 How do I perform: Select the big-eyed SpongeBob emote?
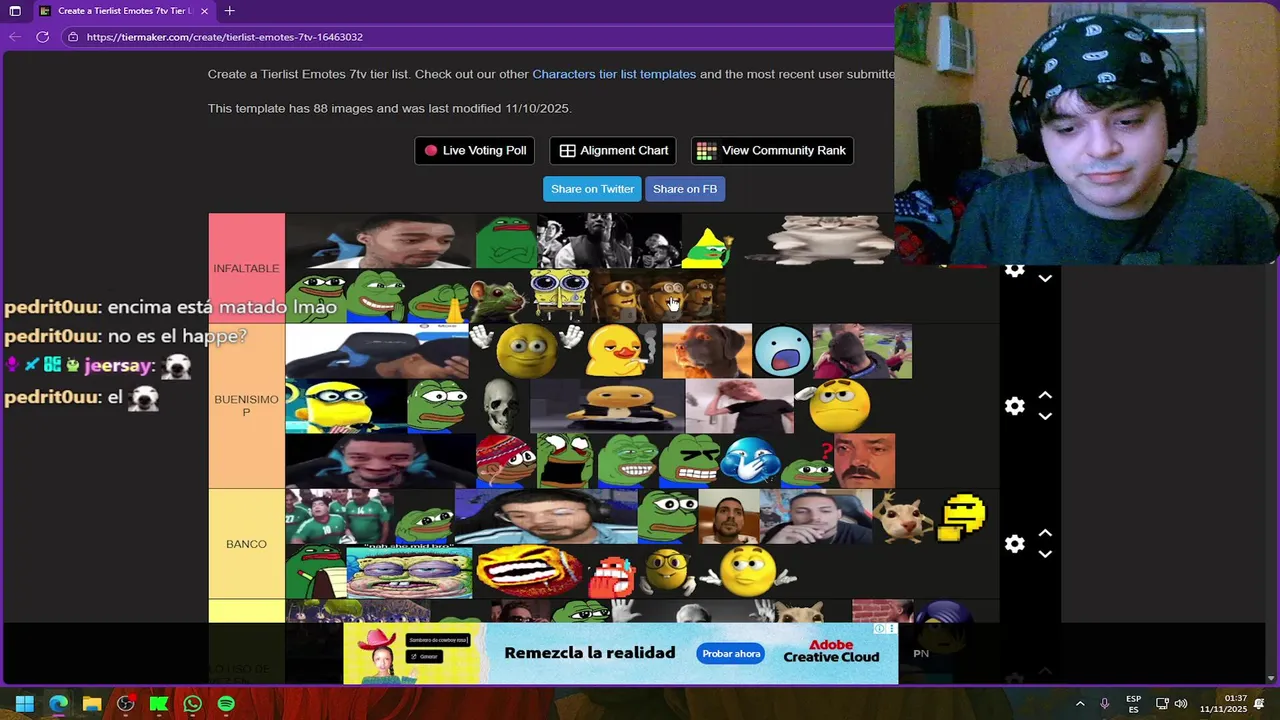pyautogui.click(x=560, y=296)
